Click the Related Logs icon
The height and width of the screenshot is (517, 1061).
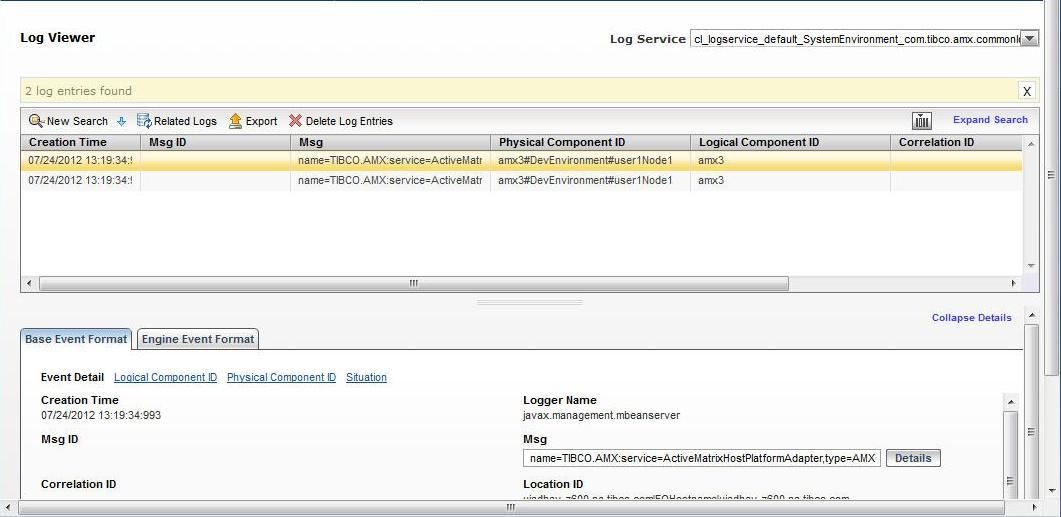[144, 121]
